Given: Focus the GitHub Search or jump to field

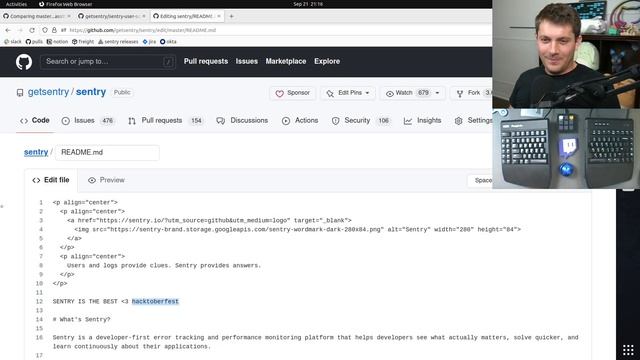Looking at the screenshot, I should (x=108, y=62).
